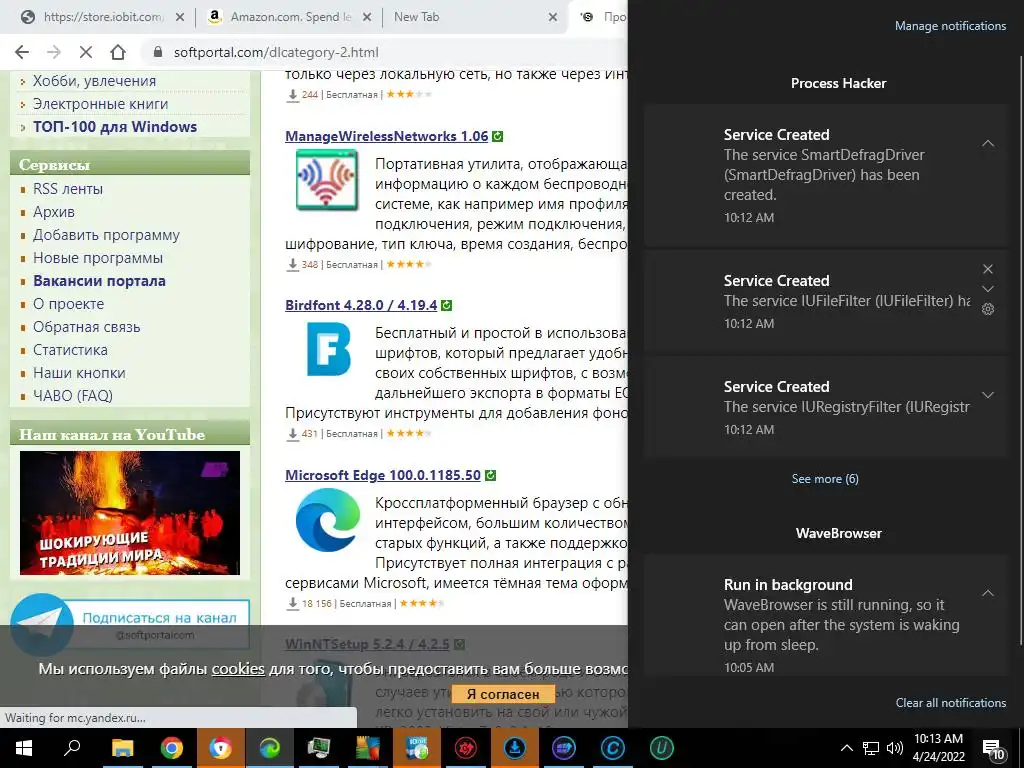Accept cookies with Я согласен button
Screen dimensions: 1024x768
503,694
